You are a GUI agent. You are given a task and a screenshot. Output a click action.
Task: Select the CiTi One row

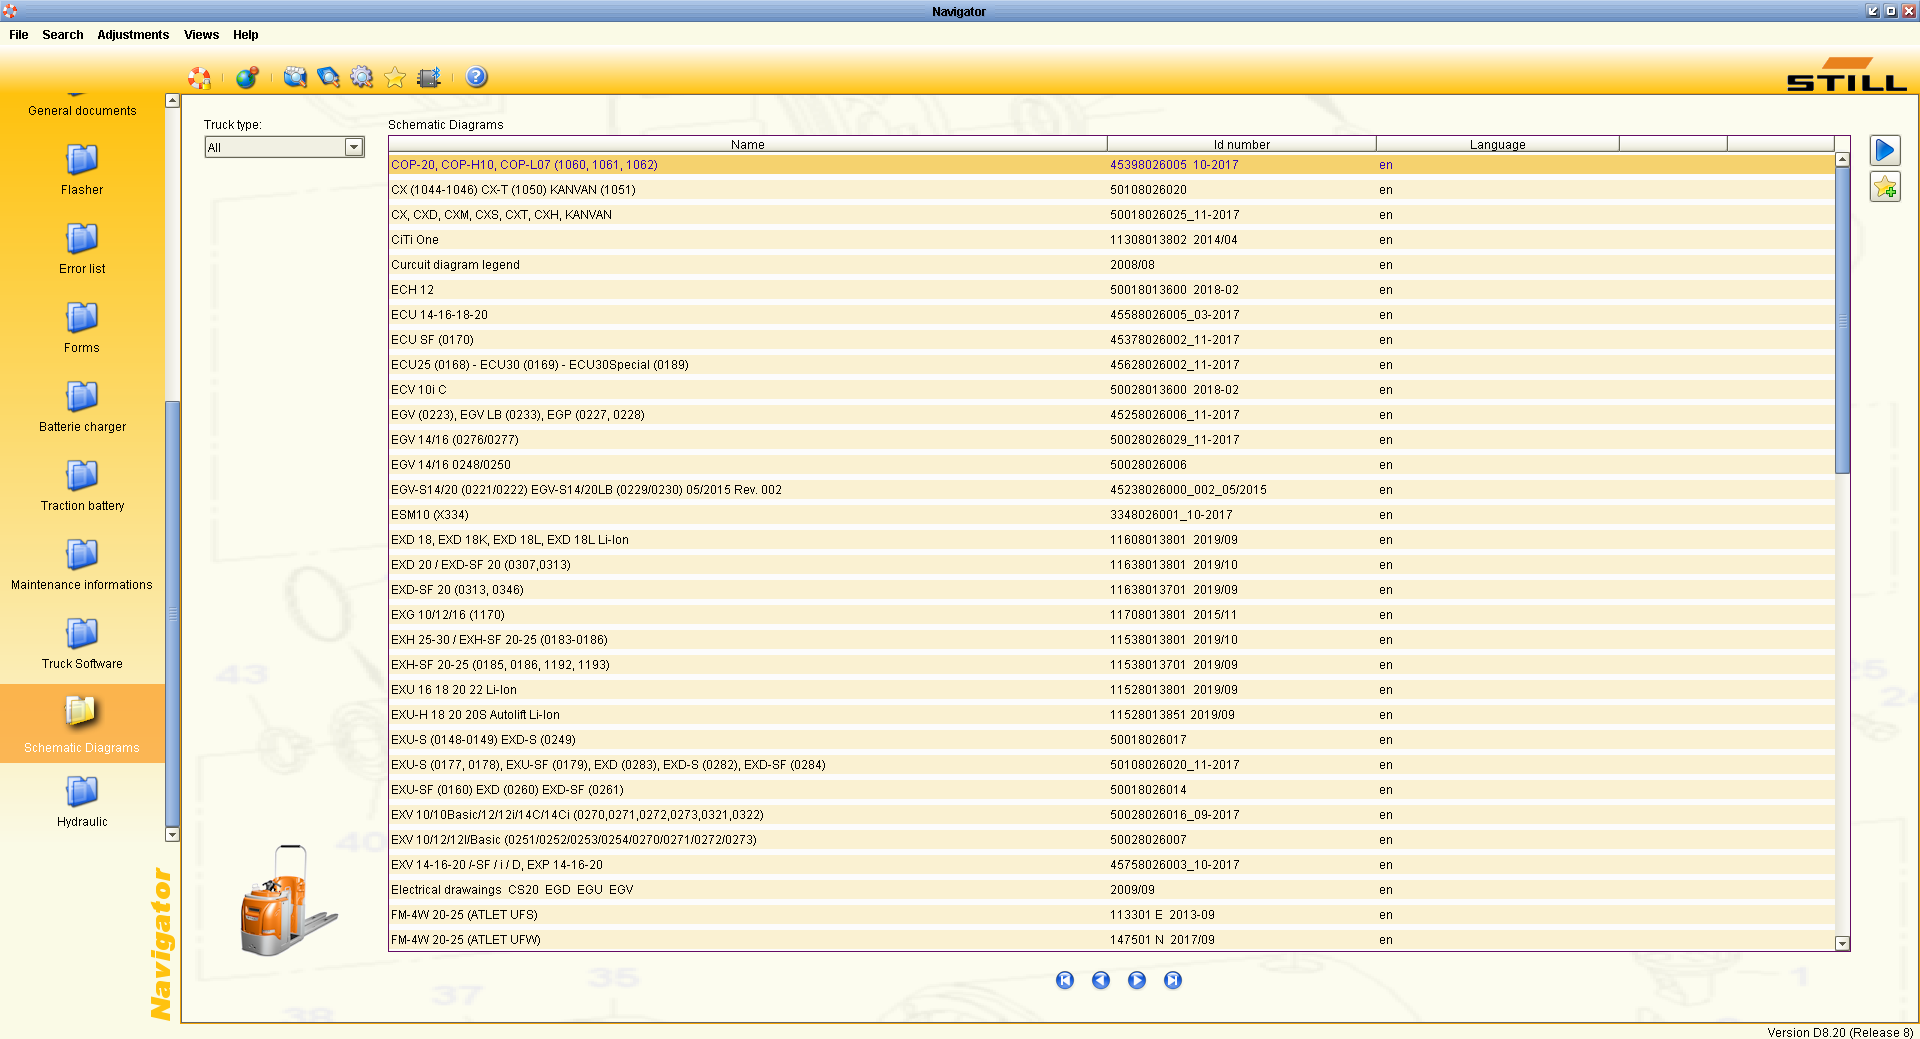click(1112, 240)
